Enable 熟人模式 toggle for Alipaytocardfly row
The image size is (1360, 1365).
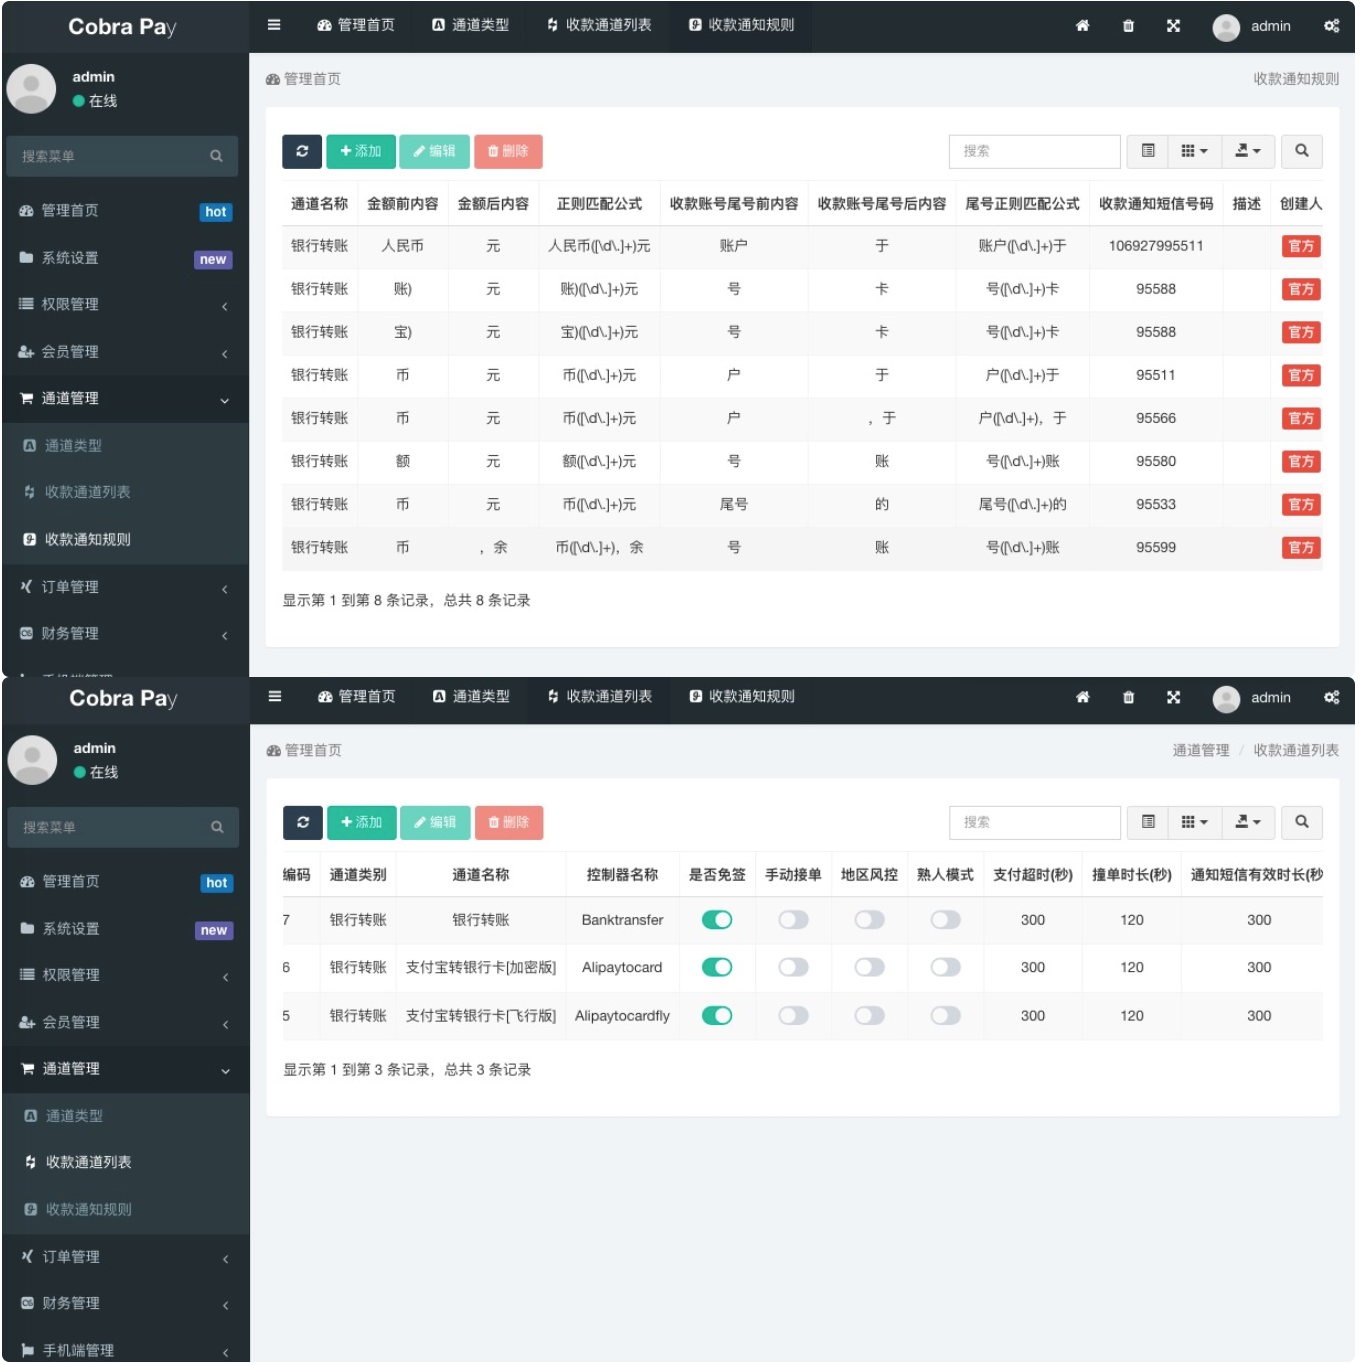[945, 1016]
